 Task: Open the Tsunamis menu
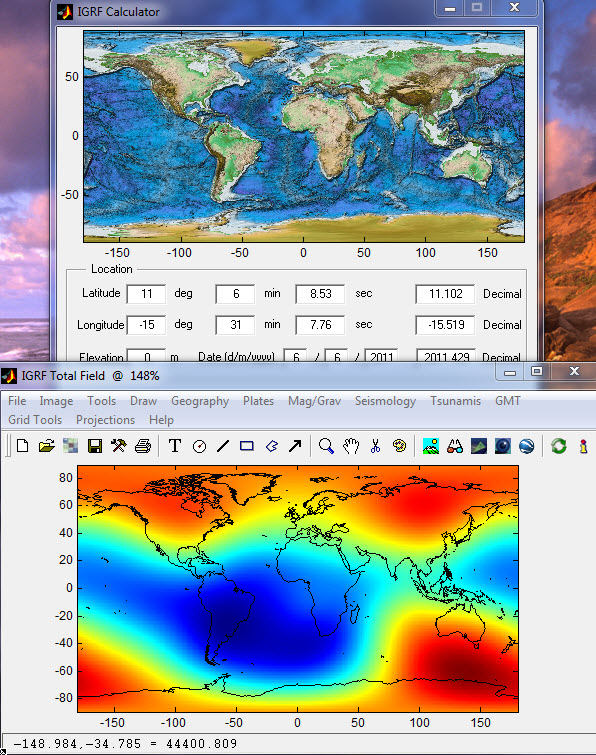tap(455, 401)
